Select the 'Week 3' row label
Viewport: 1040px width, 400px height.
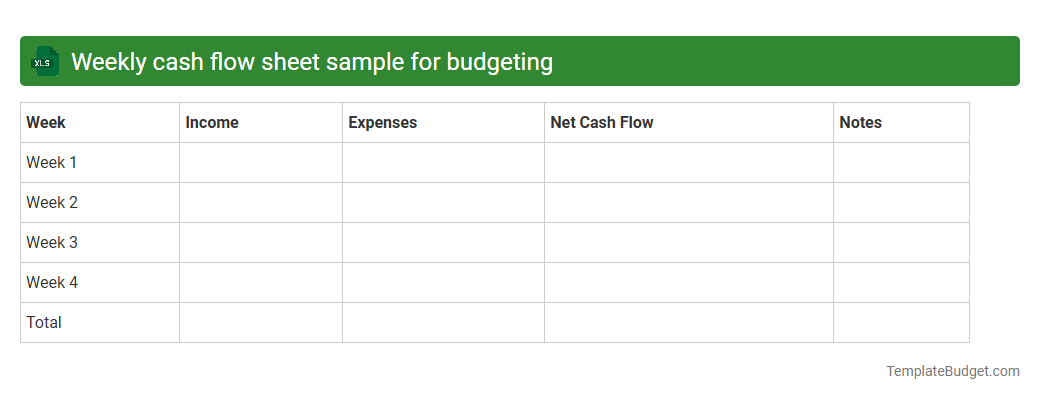click(x=52, y=242)
